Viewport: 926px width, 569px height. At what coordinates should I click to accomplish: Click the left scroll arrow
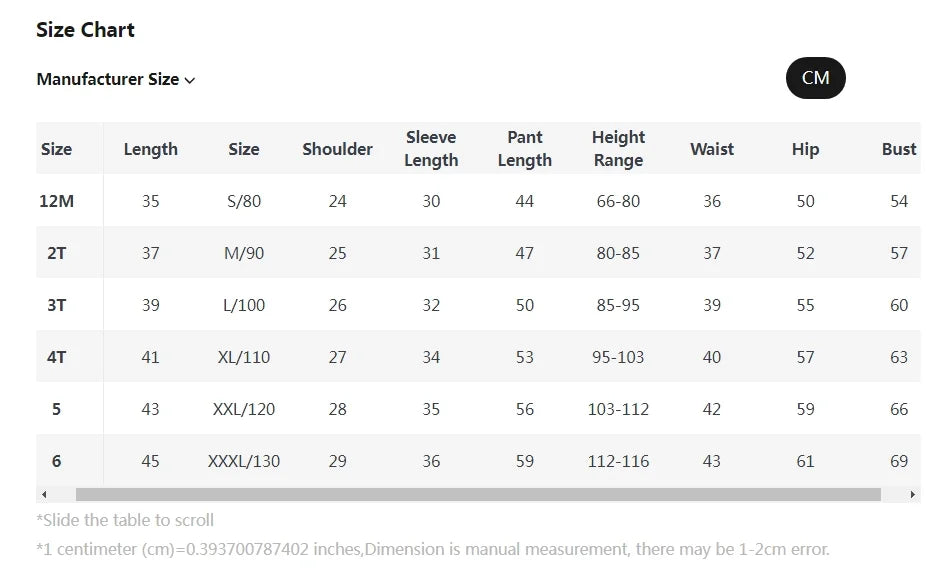(43, 495)
